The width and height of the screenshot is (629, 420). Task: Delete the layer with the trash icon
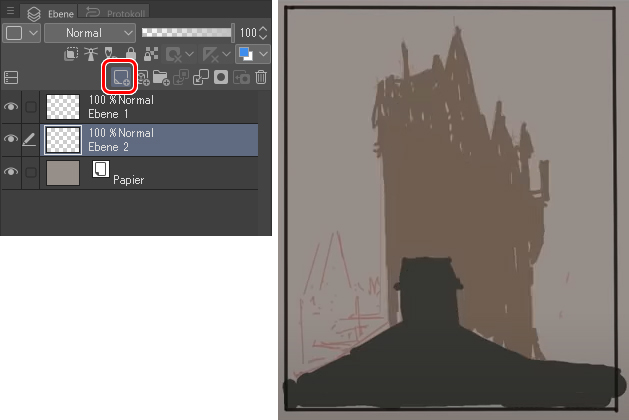click(261, 77)
